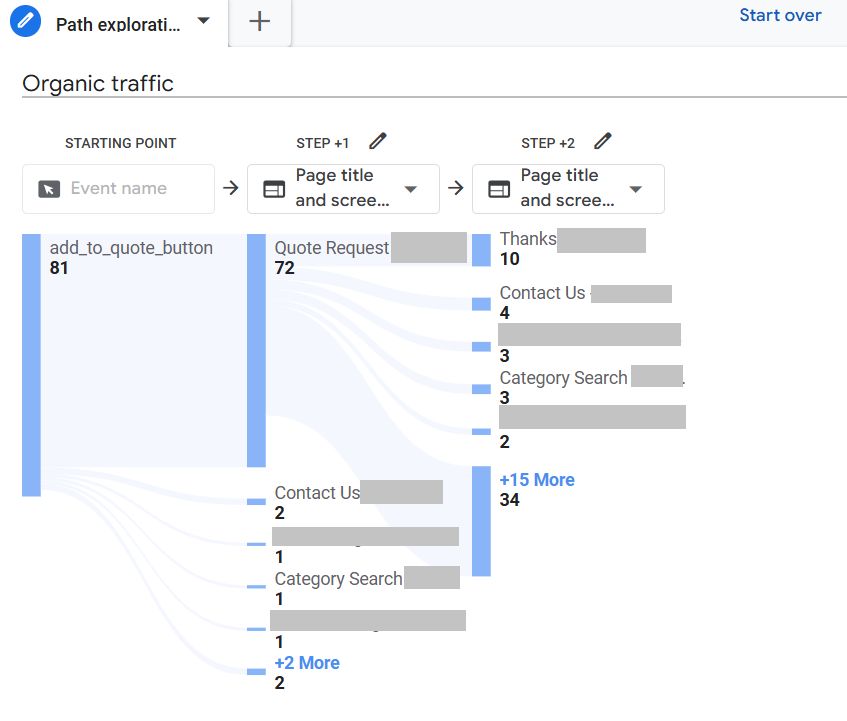
Task: Click the pencil icon next to STEP +2
Action: [x=602, y=142]
